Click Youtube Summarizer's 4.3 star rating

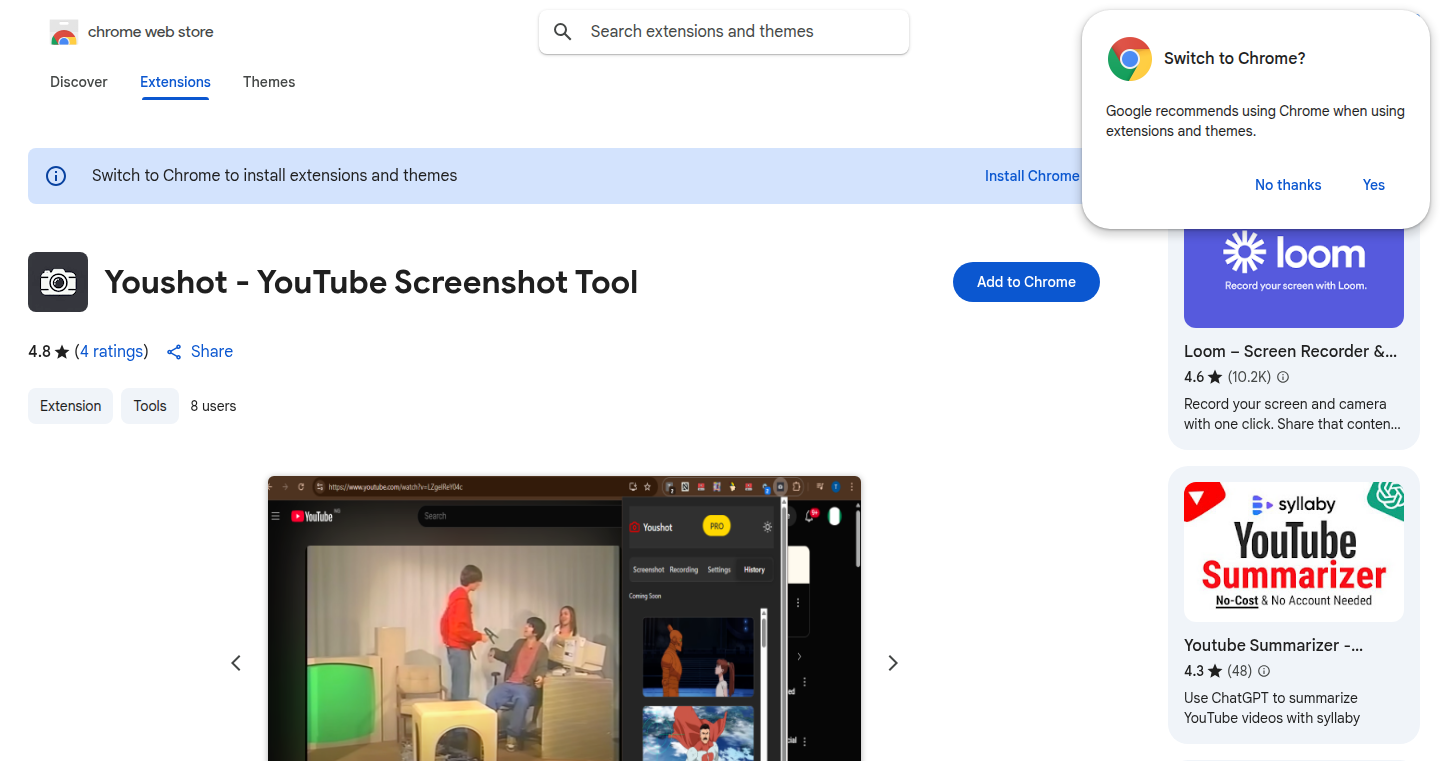coord(1203,671)
